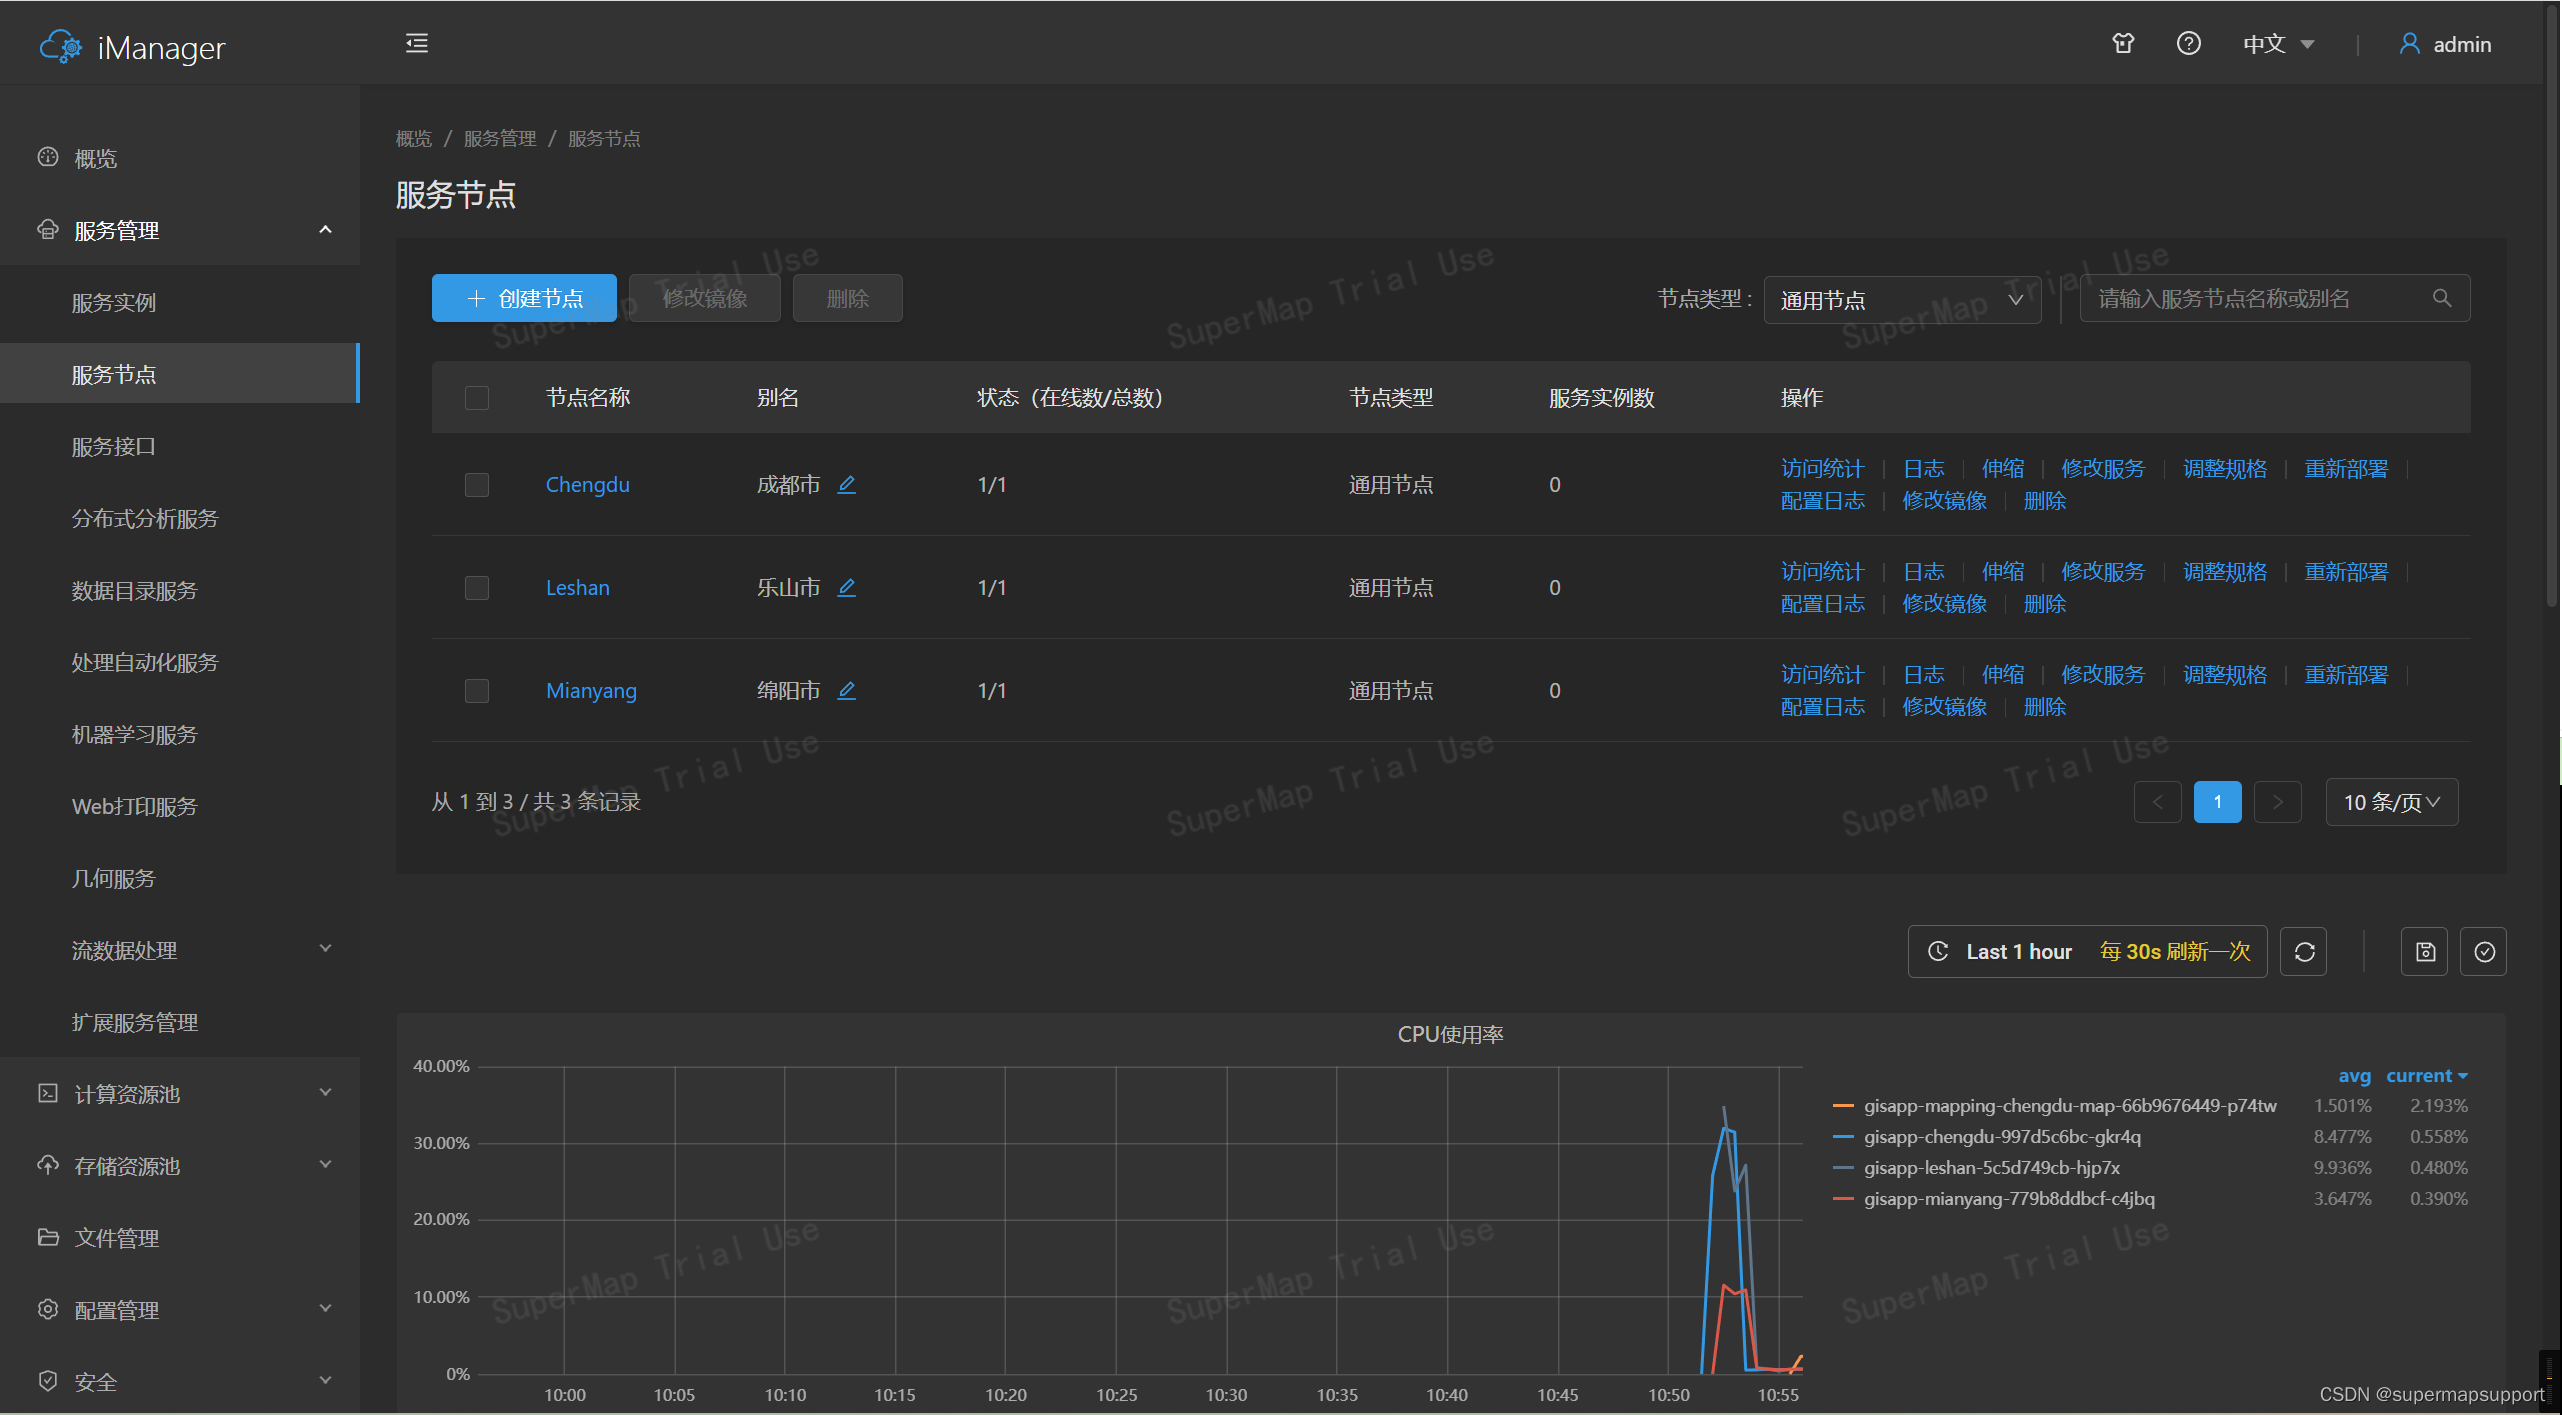
Task: Collapse sidebar with menu fold icon
Action: pyautogui.click(x=417, y=43)
